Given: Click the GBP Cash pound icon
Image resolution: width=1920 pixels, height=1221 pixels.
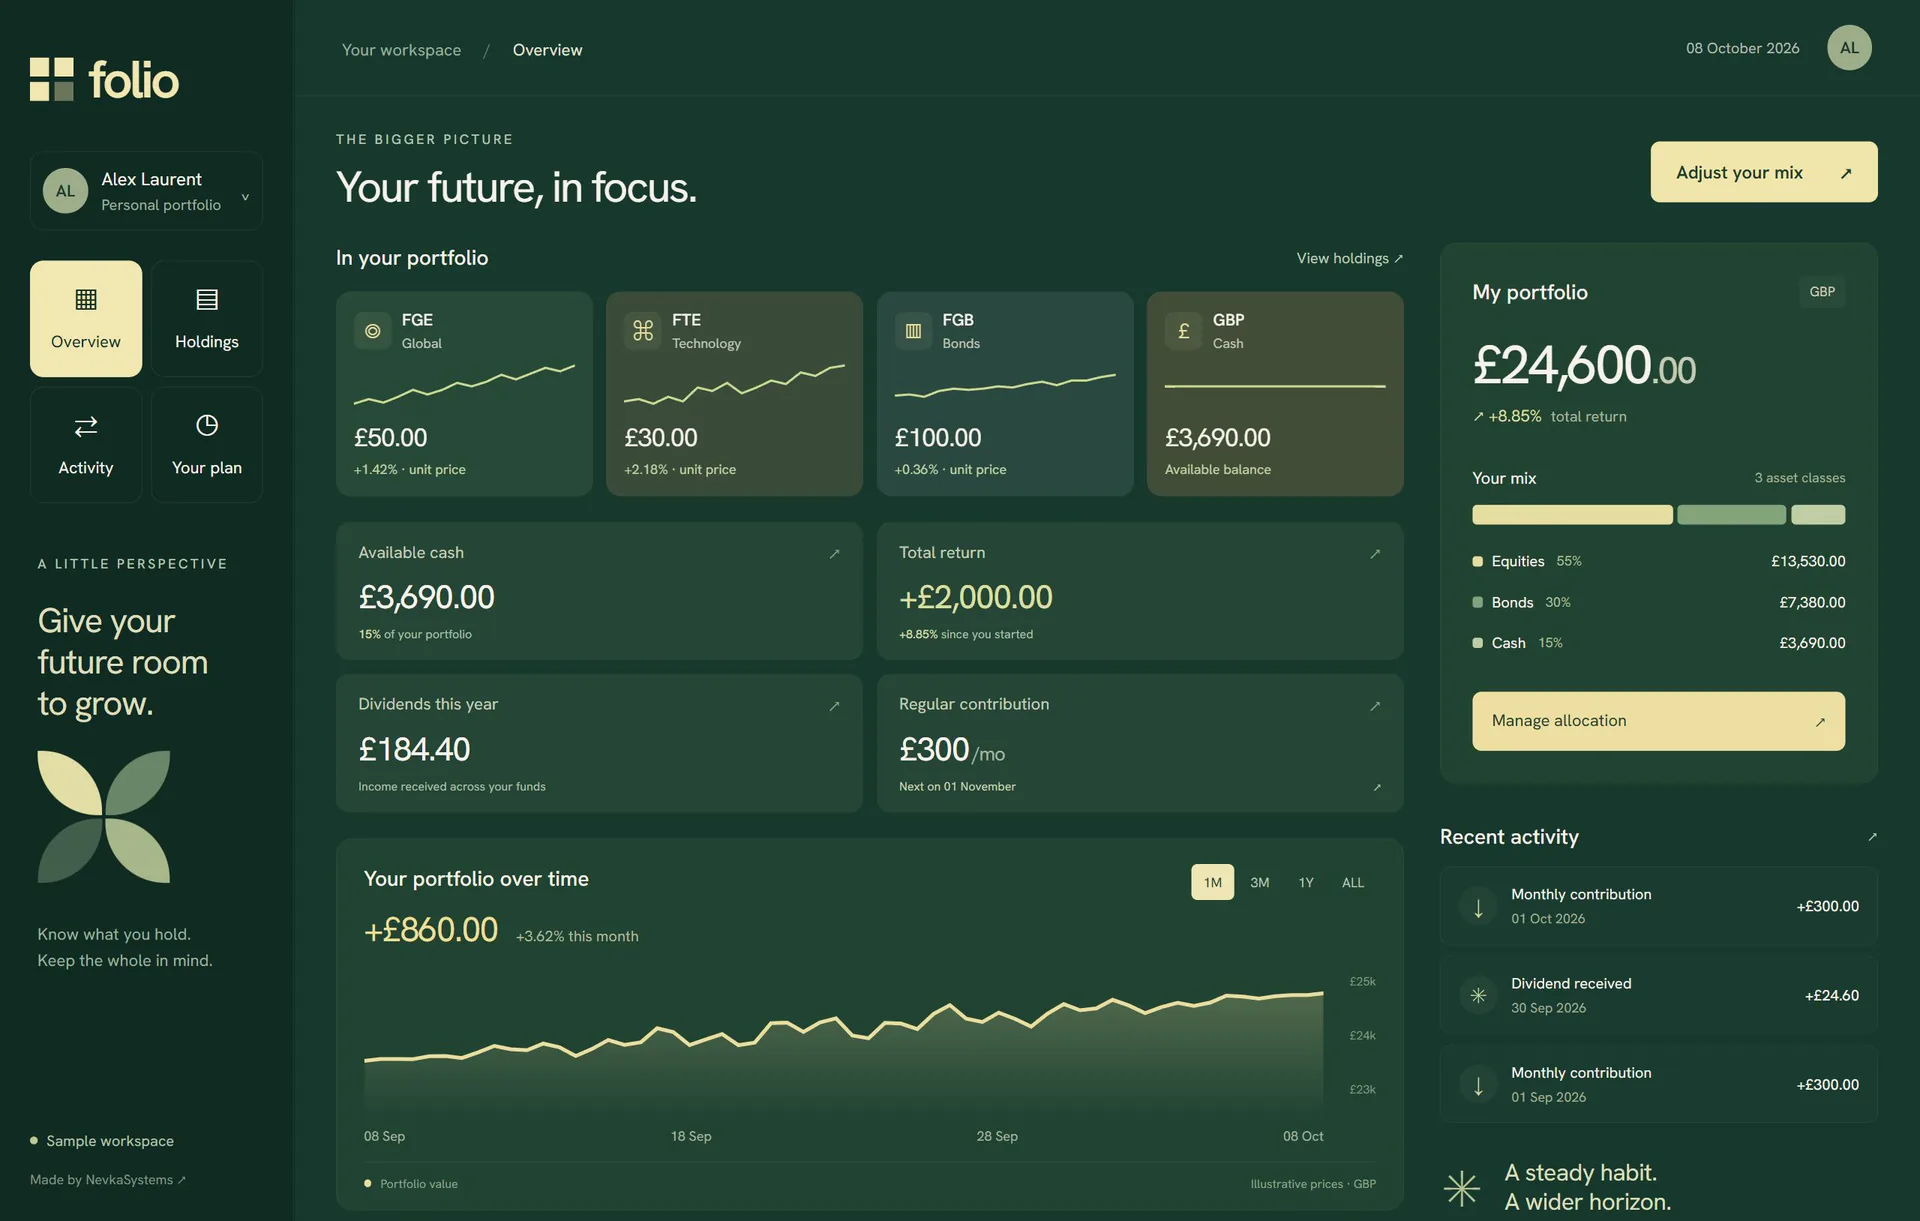Looking at the screenshot, I should (1184, 331).
